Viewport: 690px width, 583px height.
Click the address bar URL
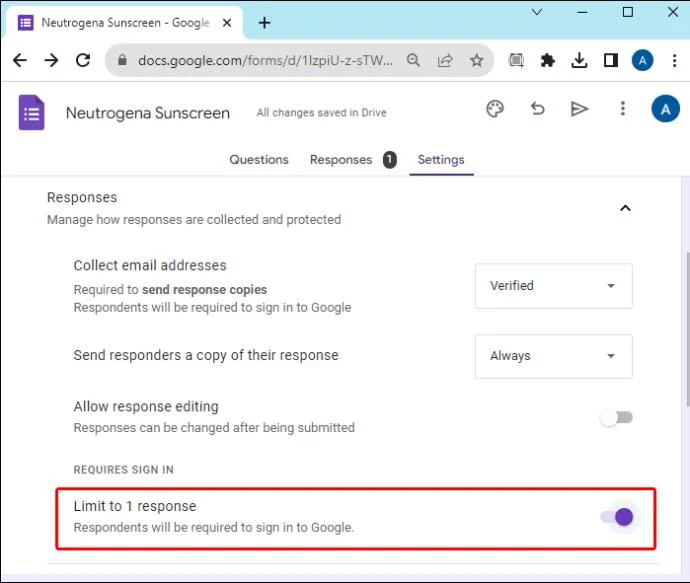[x=265, y=60]
